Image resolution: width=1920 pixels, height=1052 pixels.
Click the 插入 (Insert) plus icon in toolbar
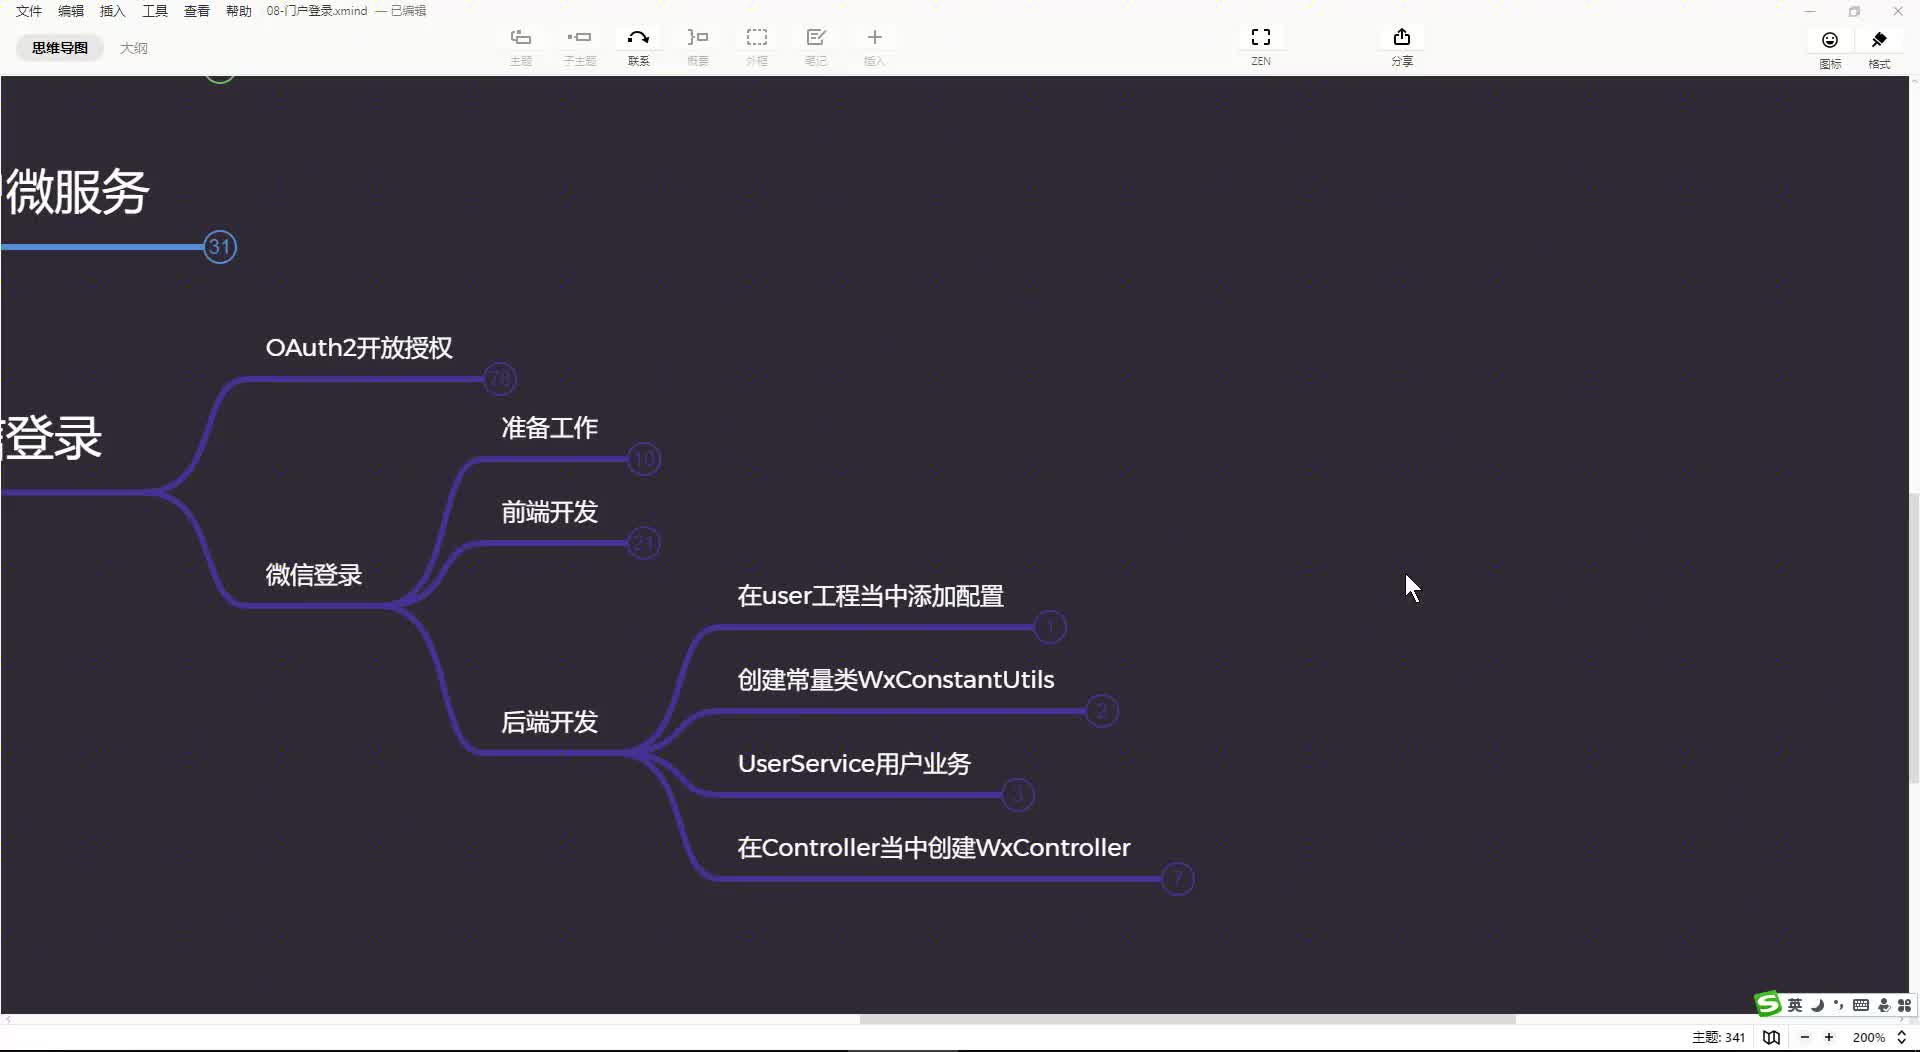pyautogui.click(x=874, y=38)
